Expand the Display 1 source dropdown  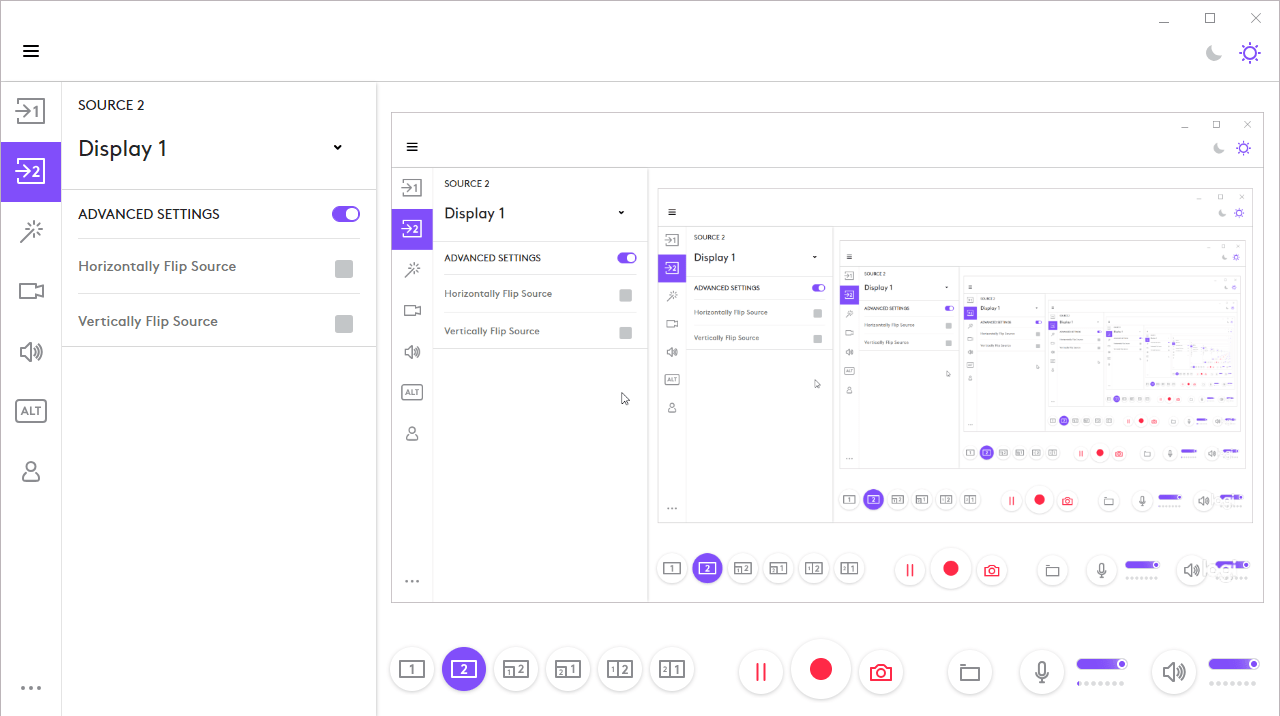211,149
